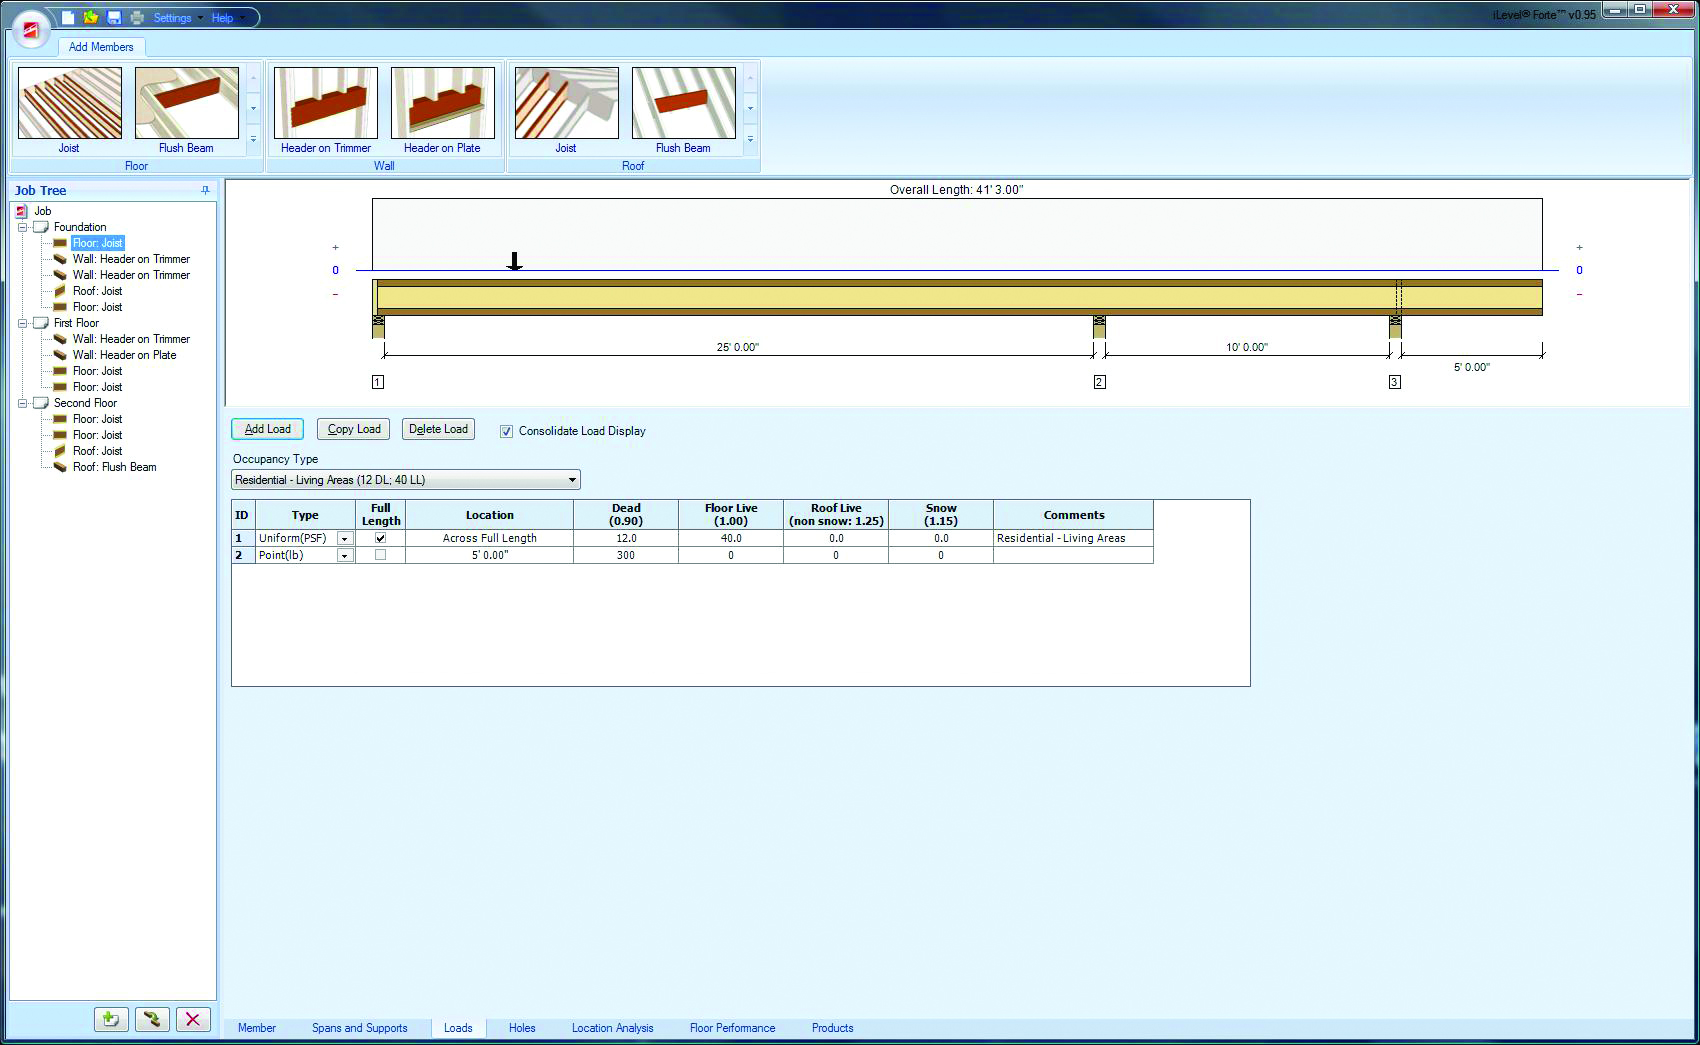
Task: Check Full Length for load row 2
Action: 380,555
